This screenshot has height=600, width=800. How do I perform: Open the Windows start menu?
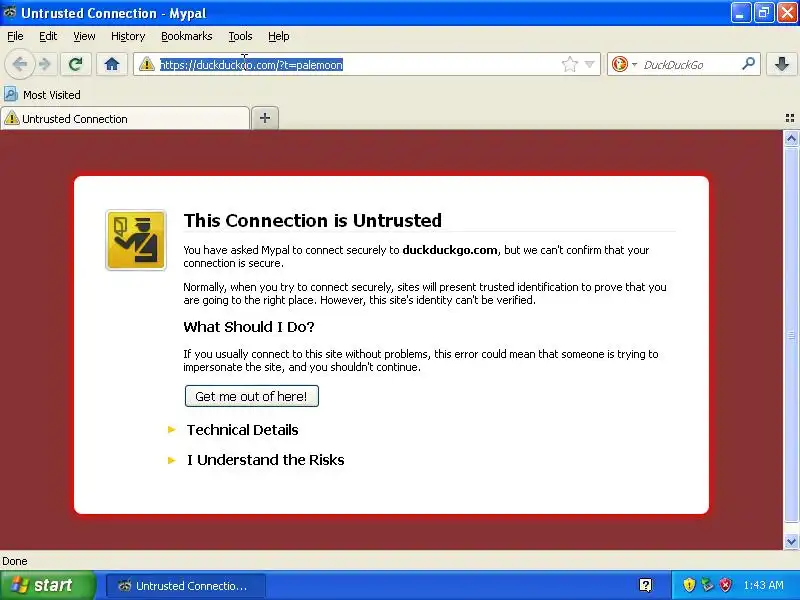click(47, 585)
